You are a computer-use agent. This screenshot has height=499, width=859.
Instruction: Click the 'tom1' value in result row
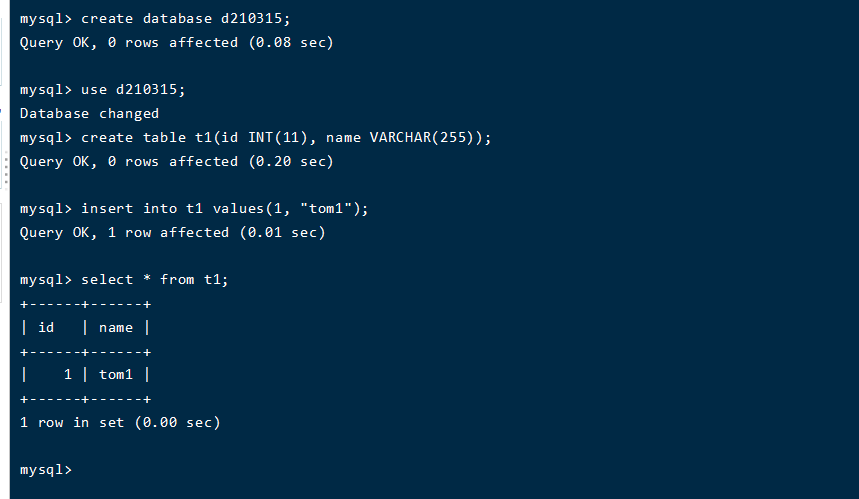click(115, 374)
